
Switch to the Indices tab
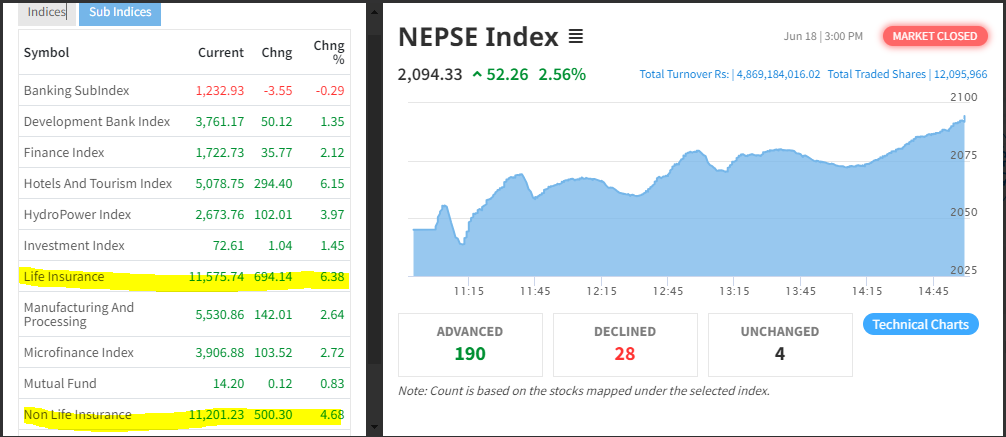pyautogui.click(x=47, y=12)
